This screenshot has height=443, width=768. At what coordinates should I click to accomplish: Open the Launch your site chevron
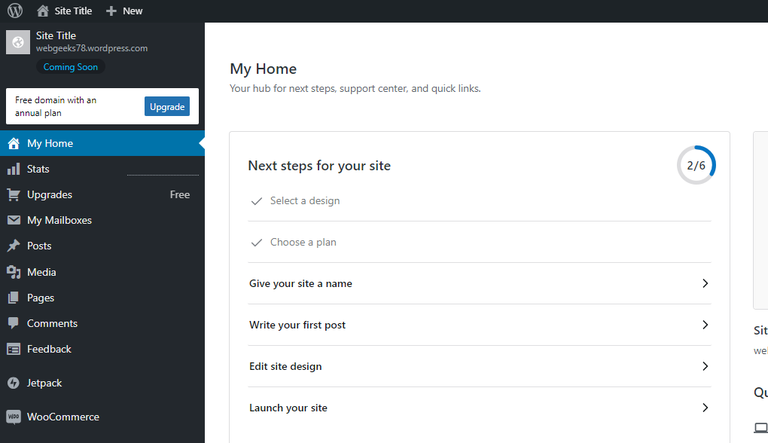point(705,408)
